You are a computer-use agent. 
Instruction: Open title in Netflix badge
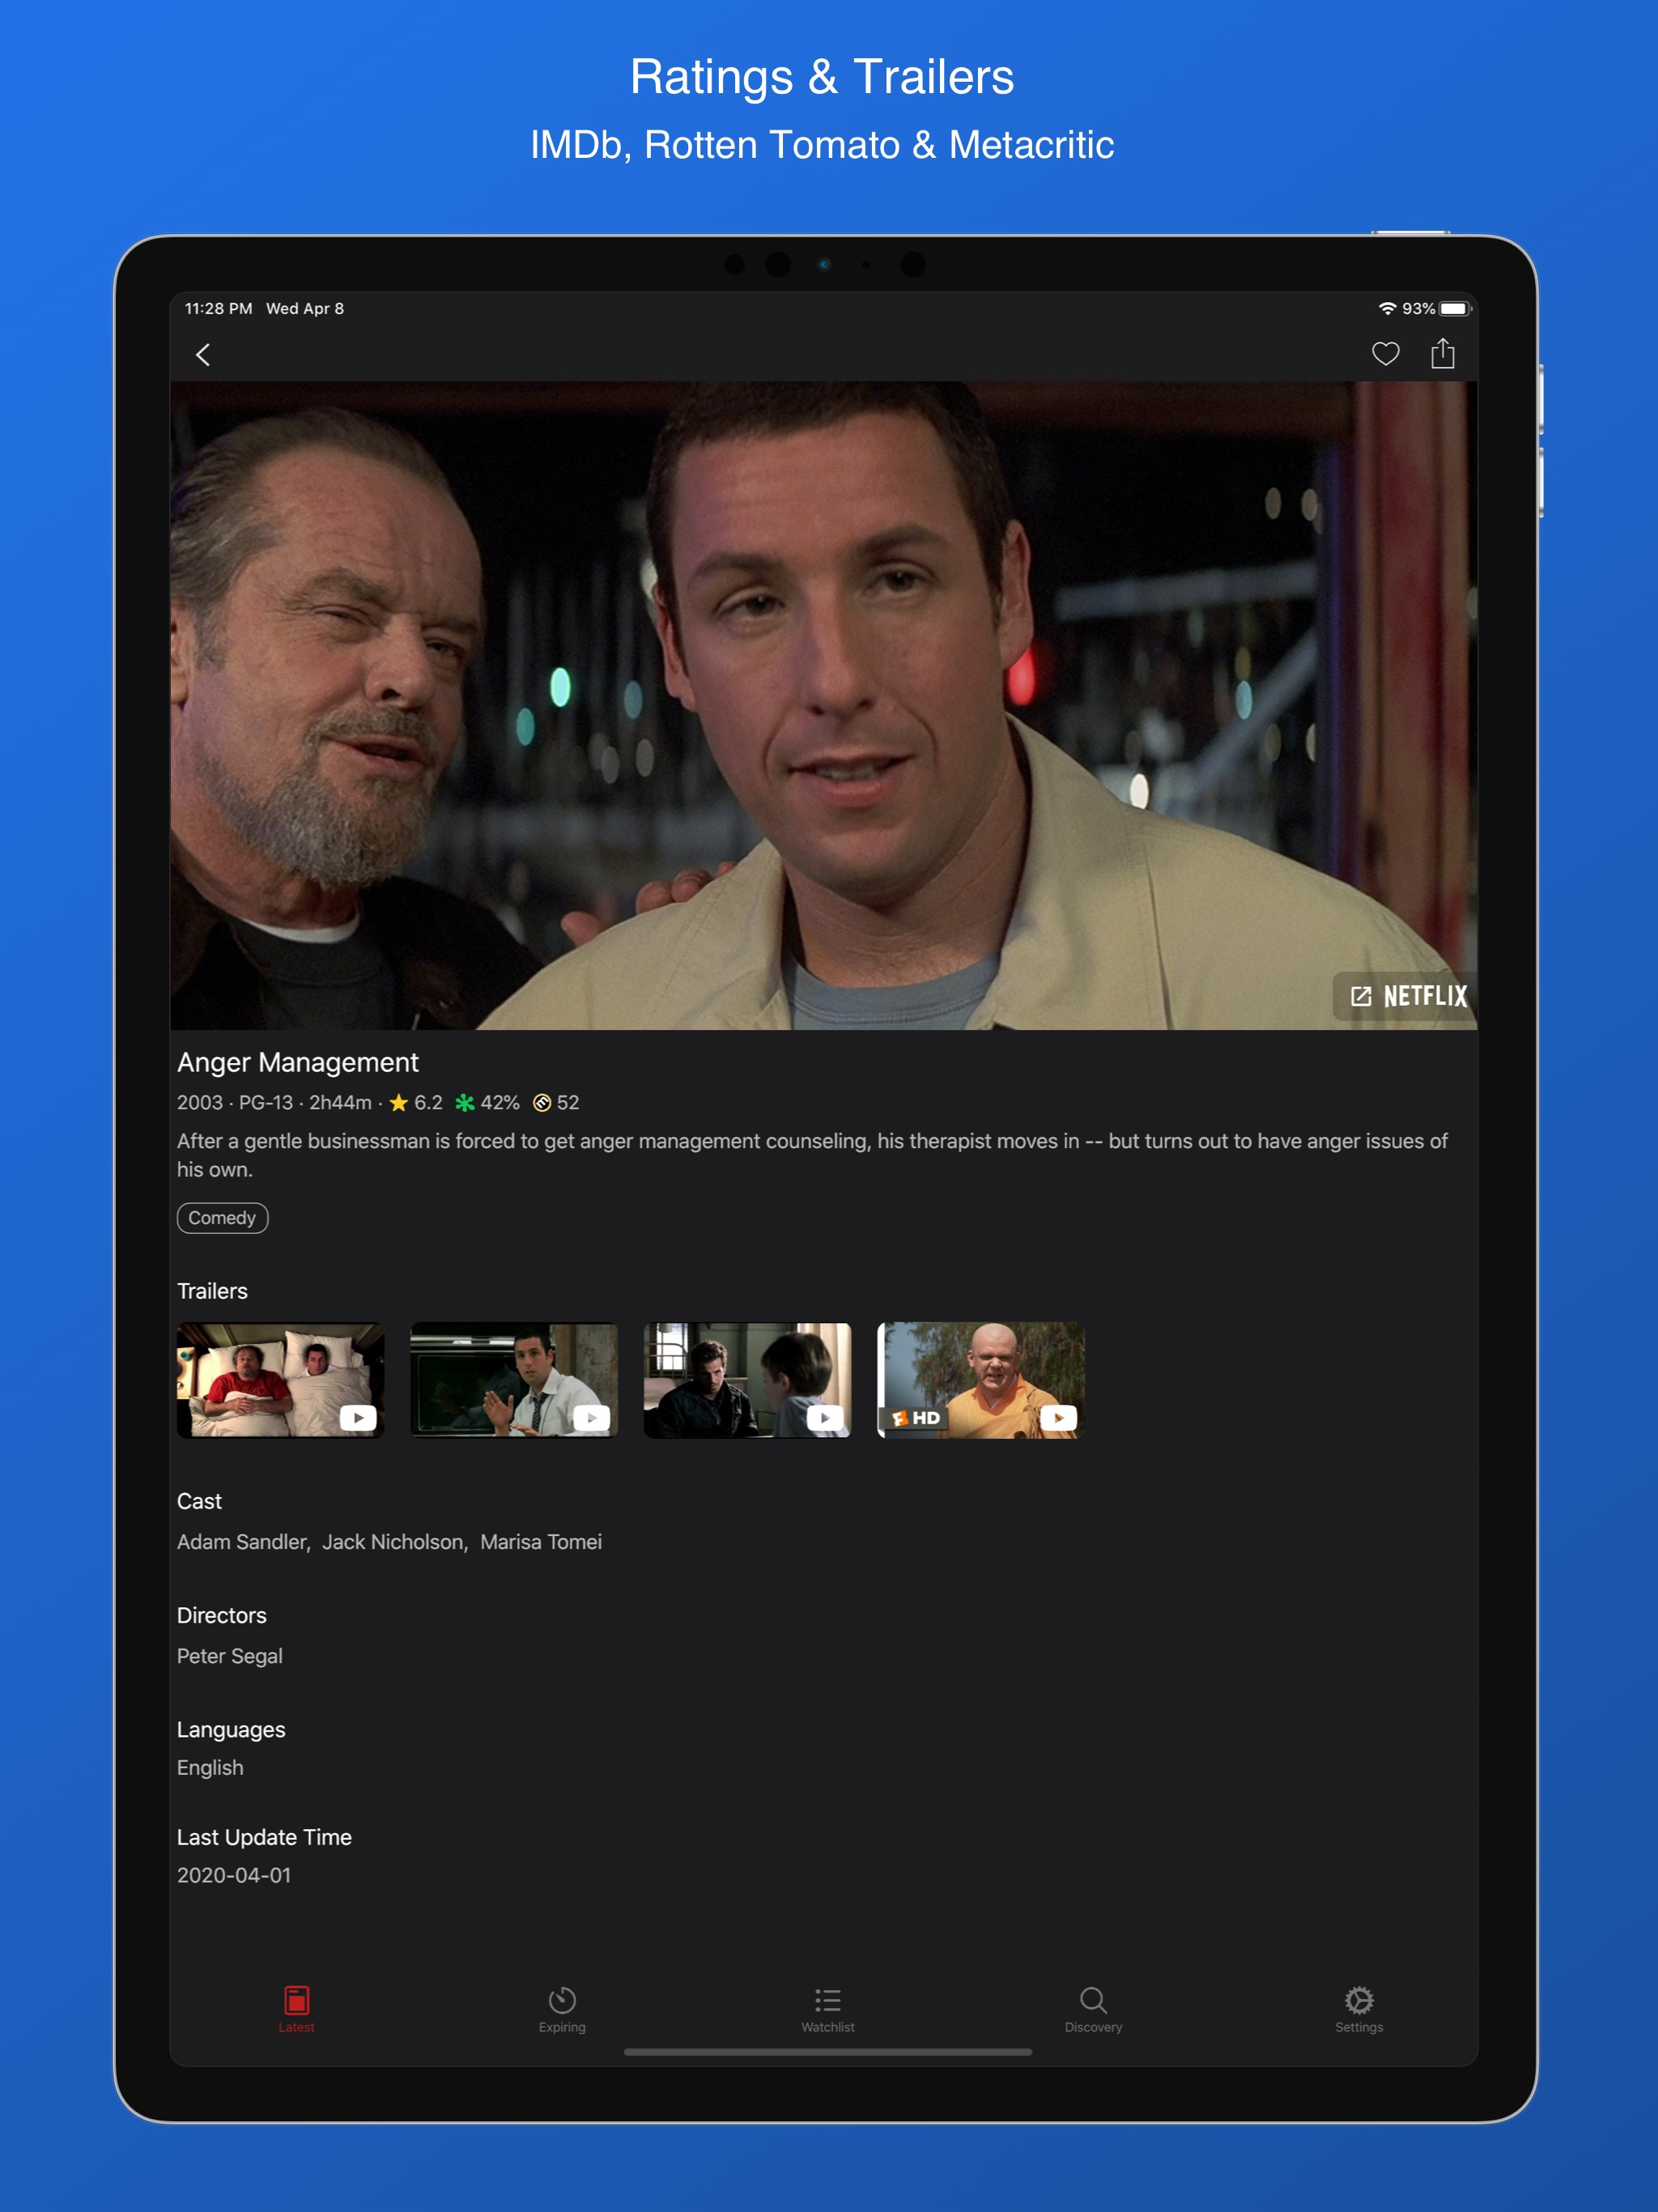coord(1407,996)
